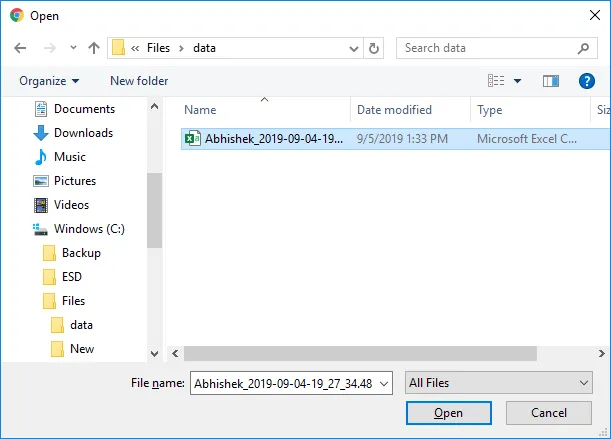611x439 pixels.
Task: Open Videos in the navigation pane
Action: pos(71,205)
